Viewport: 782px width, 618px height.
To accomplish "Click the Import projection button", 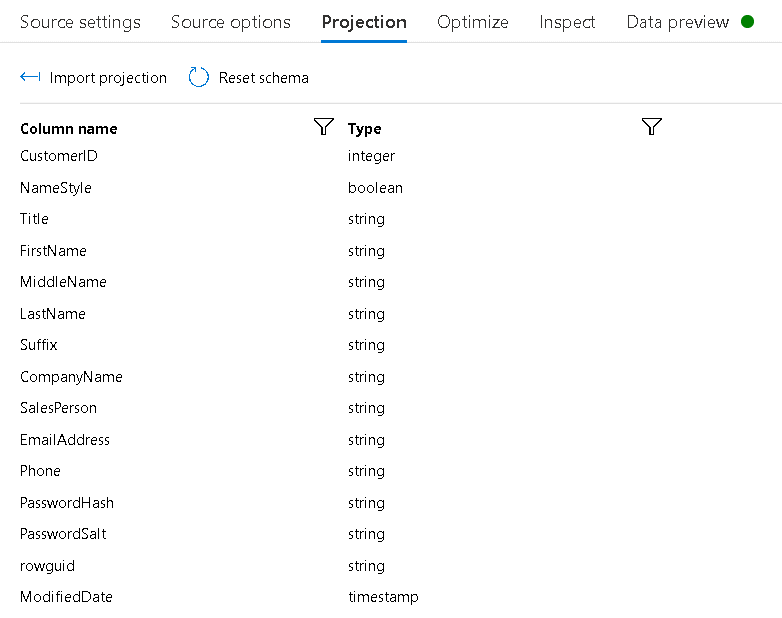I will click(93, 77).
